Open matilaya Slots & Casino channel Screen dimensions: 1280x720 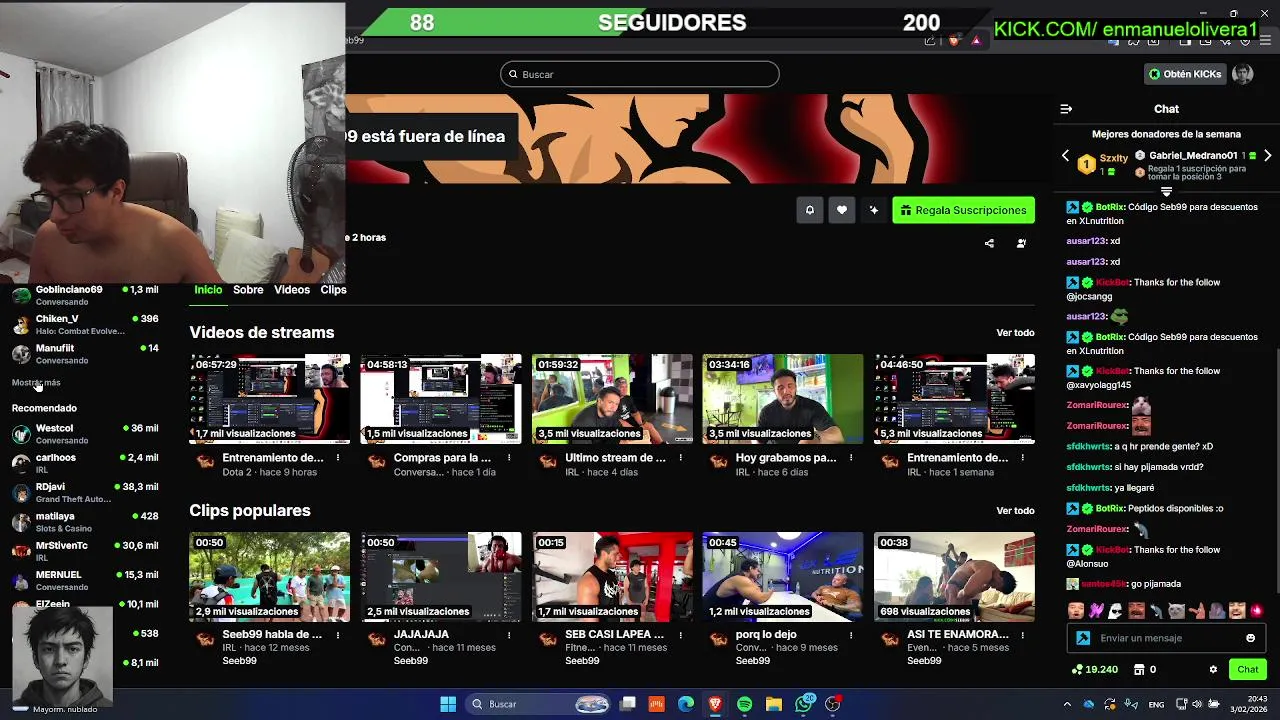point(85,522)
